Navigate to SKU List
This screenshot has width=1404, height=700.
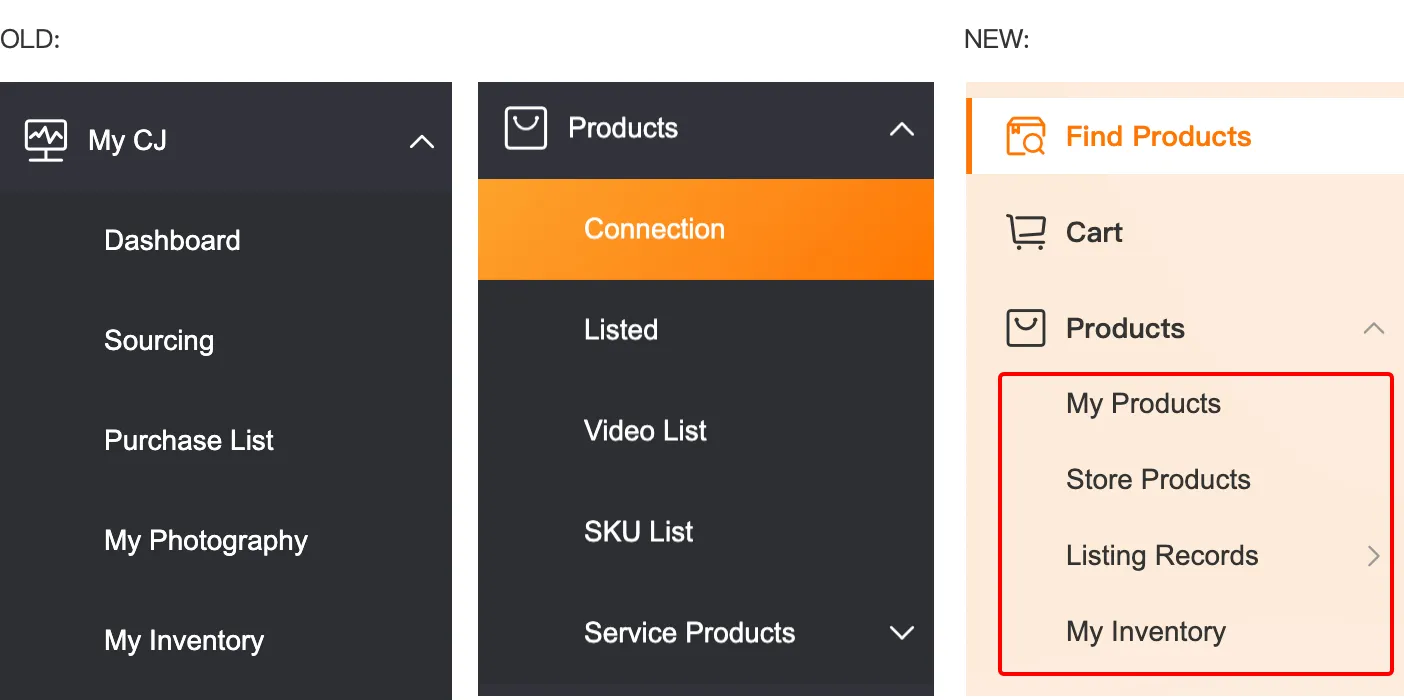638,532
